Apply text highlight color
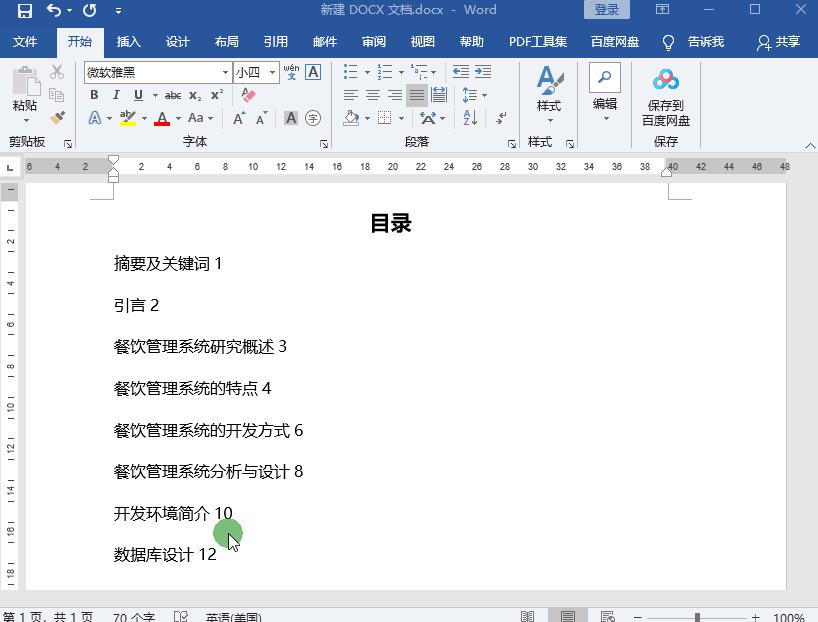The image size is (818, 622). click(128, 118)
